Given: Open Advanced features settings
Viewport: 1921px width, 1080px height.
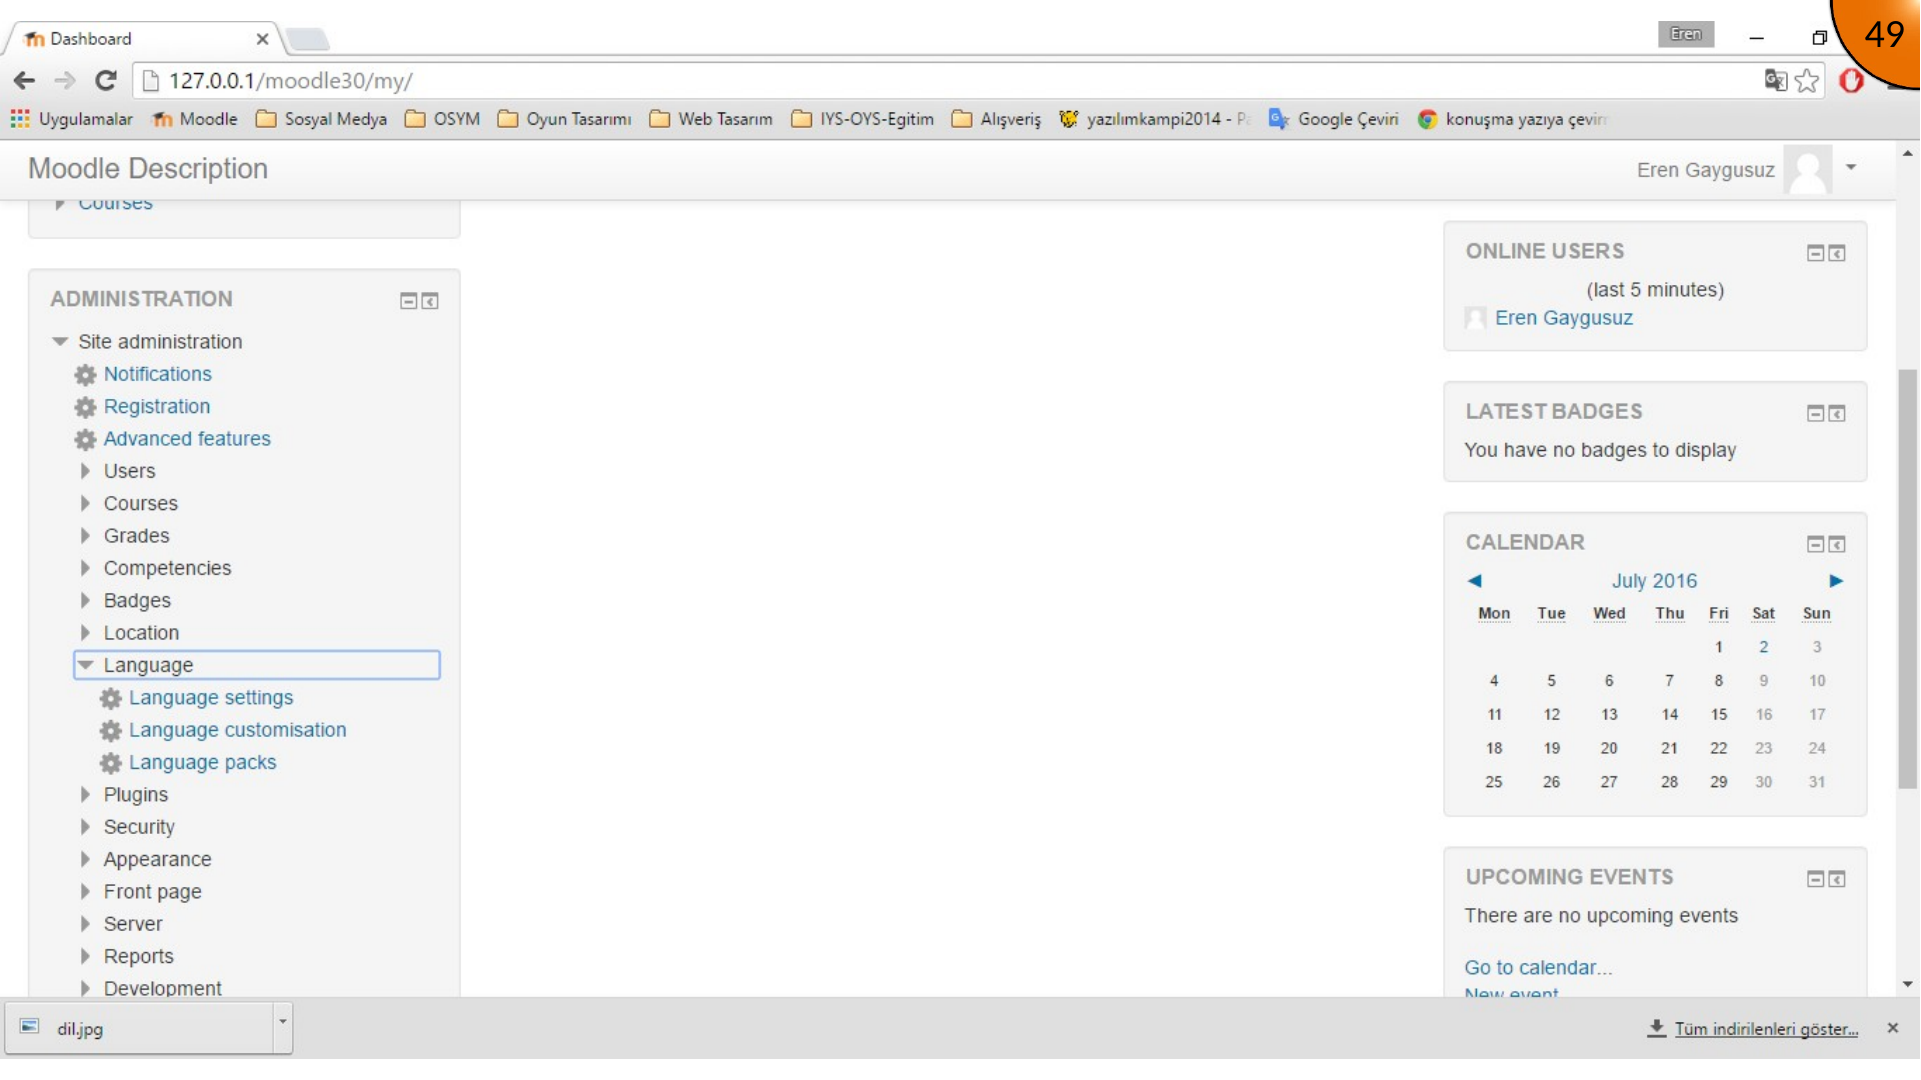Looking at the screenshot, I should (187, 439).
